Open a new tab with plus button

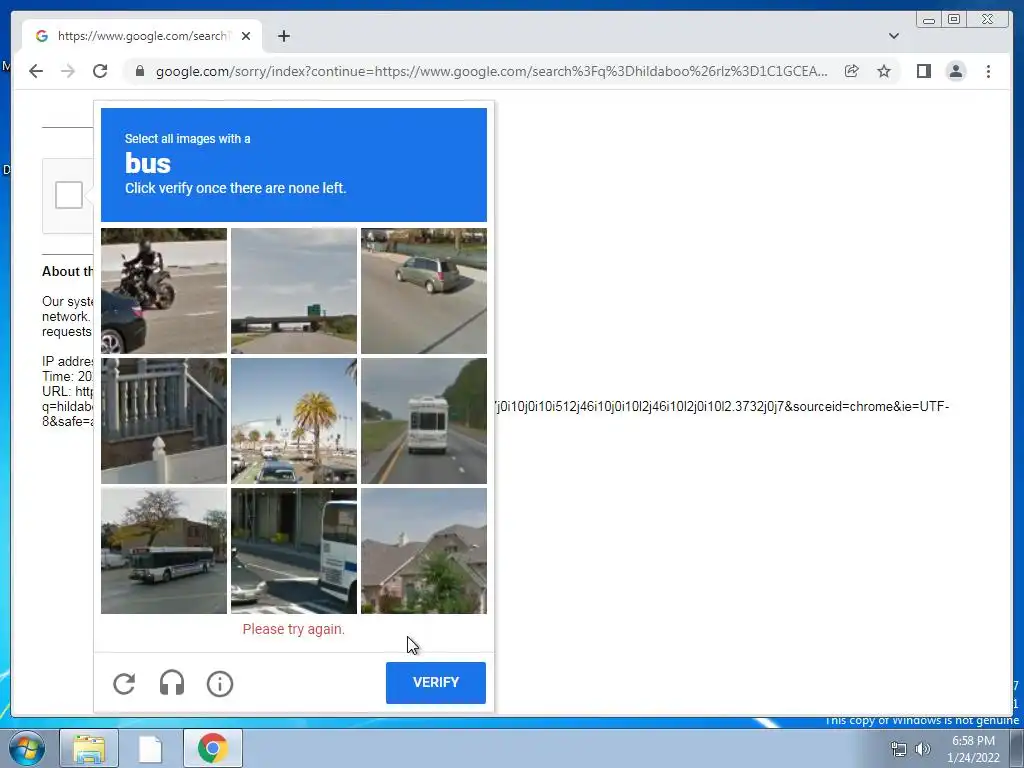point(283,36)
